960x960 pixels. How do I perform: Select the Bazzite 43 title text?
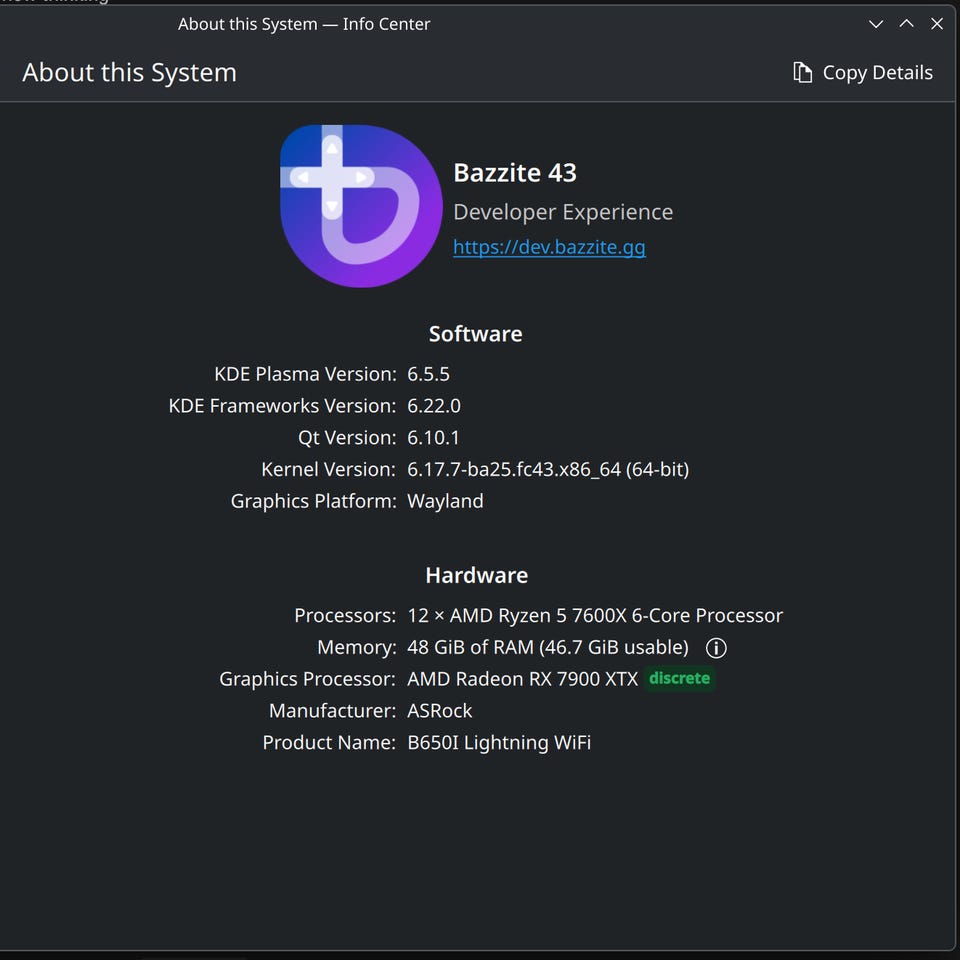[x=515, y=173]
